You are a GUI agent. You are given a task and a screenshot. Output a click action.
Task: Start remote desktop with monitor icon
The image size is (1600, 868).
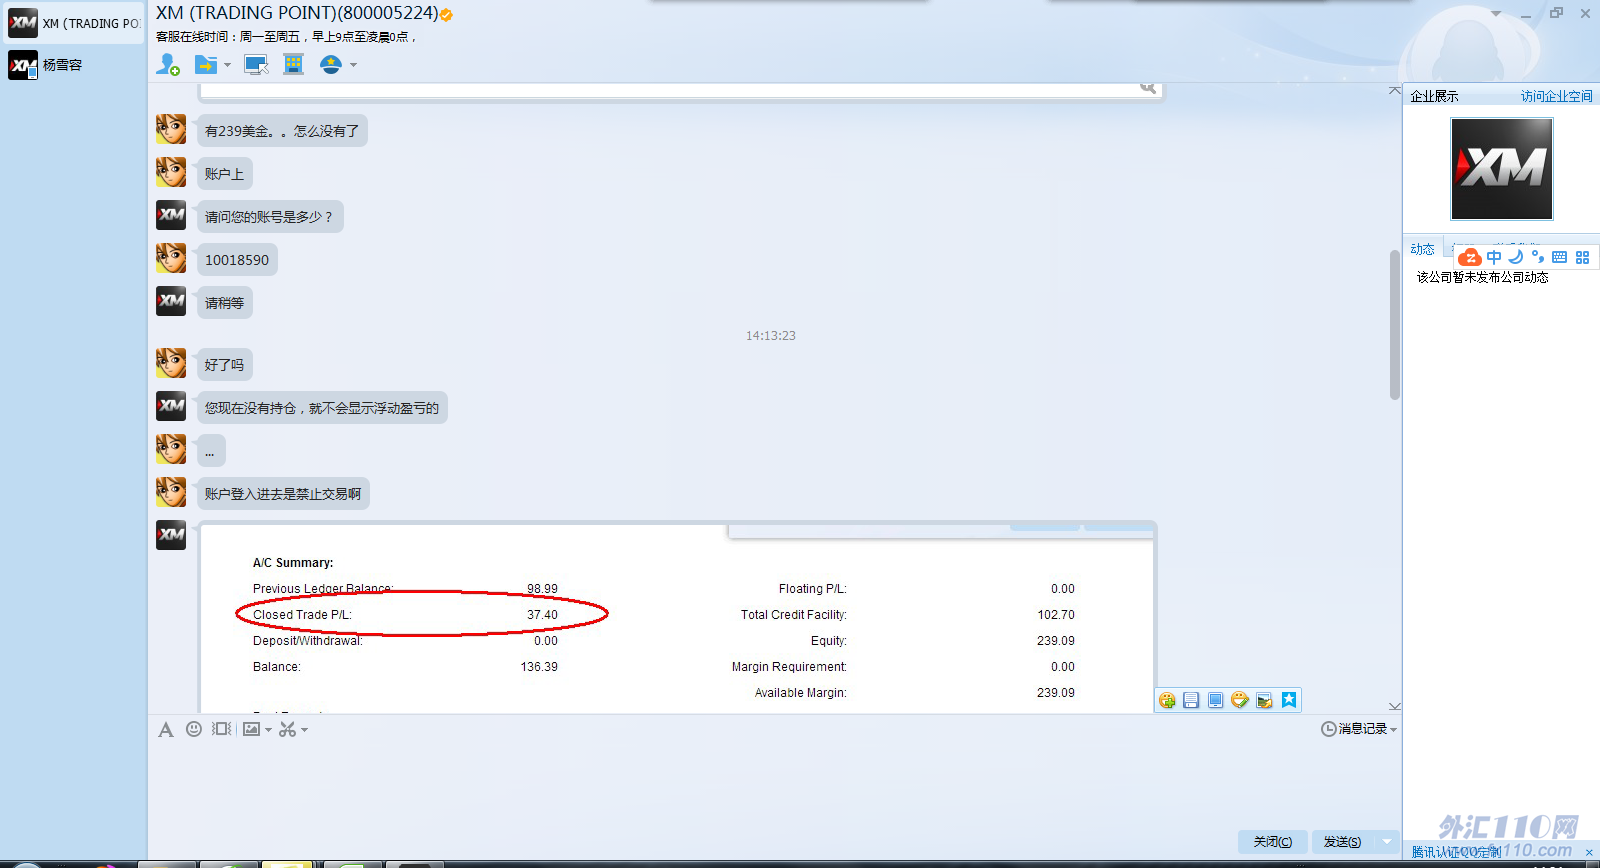256,65
